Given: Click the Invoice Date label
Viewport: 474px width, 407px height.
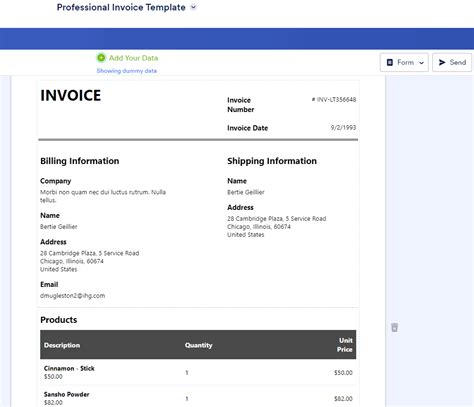Looking at the screenshot, I should [248, 128].
